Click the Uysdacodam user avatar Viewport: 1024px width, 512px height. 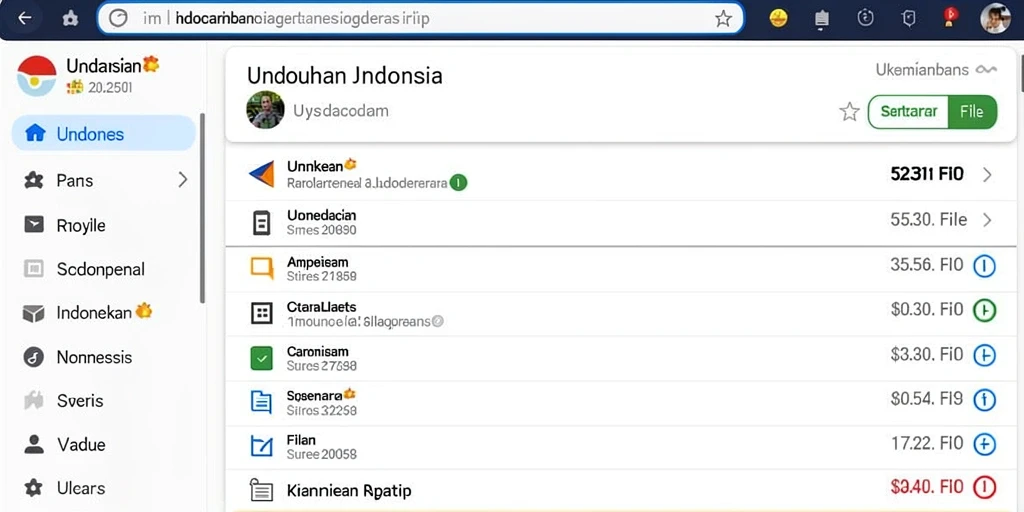tap(265, 110)
